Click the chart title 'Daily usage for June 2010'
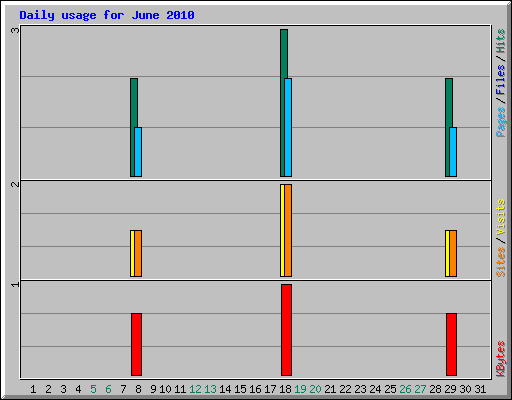 (107, 15)
